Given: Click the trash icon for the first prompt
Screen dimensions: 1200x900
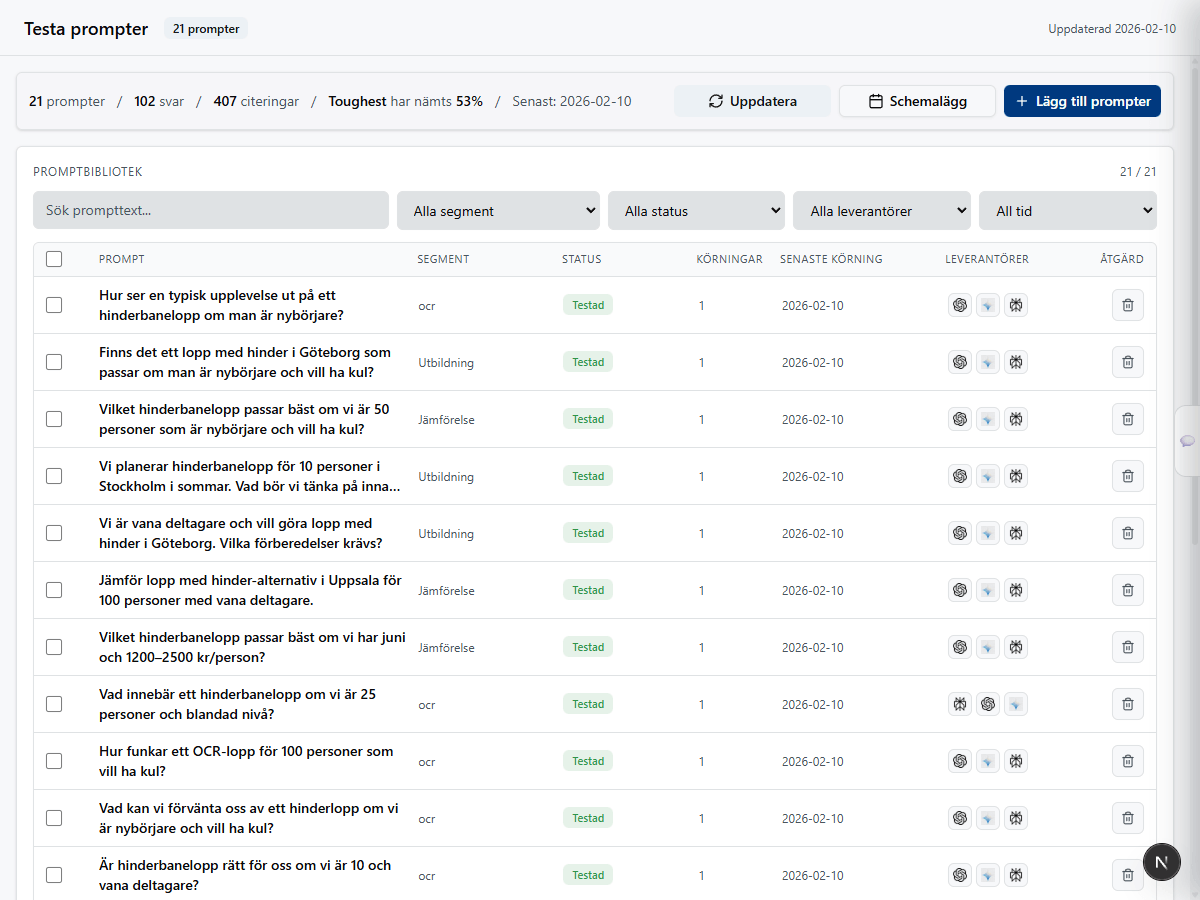Looking at the screenshot, I should tap(1127, 305).
